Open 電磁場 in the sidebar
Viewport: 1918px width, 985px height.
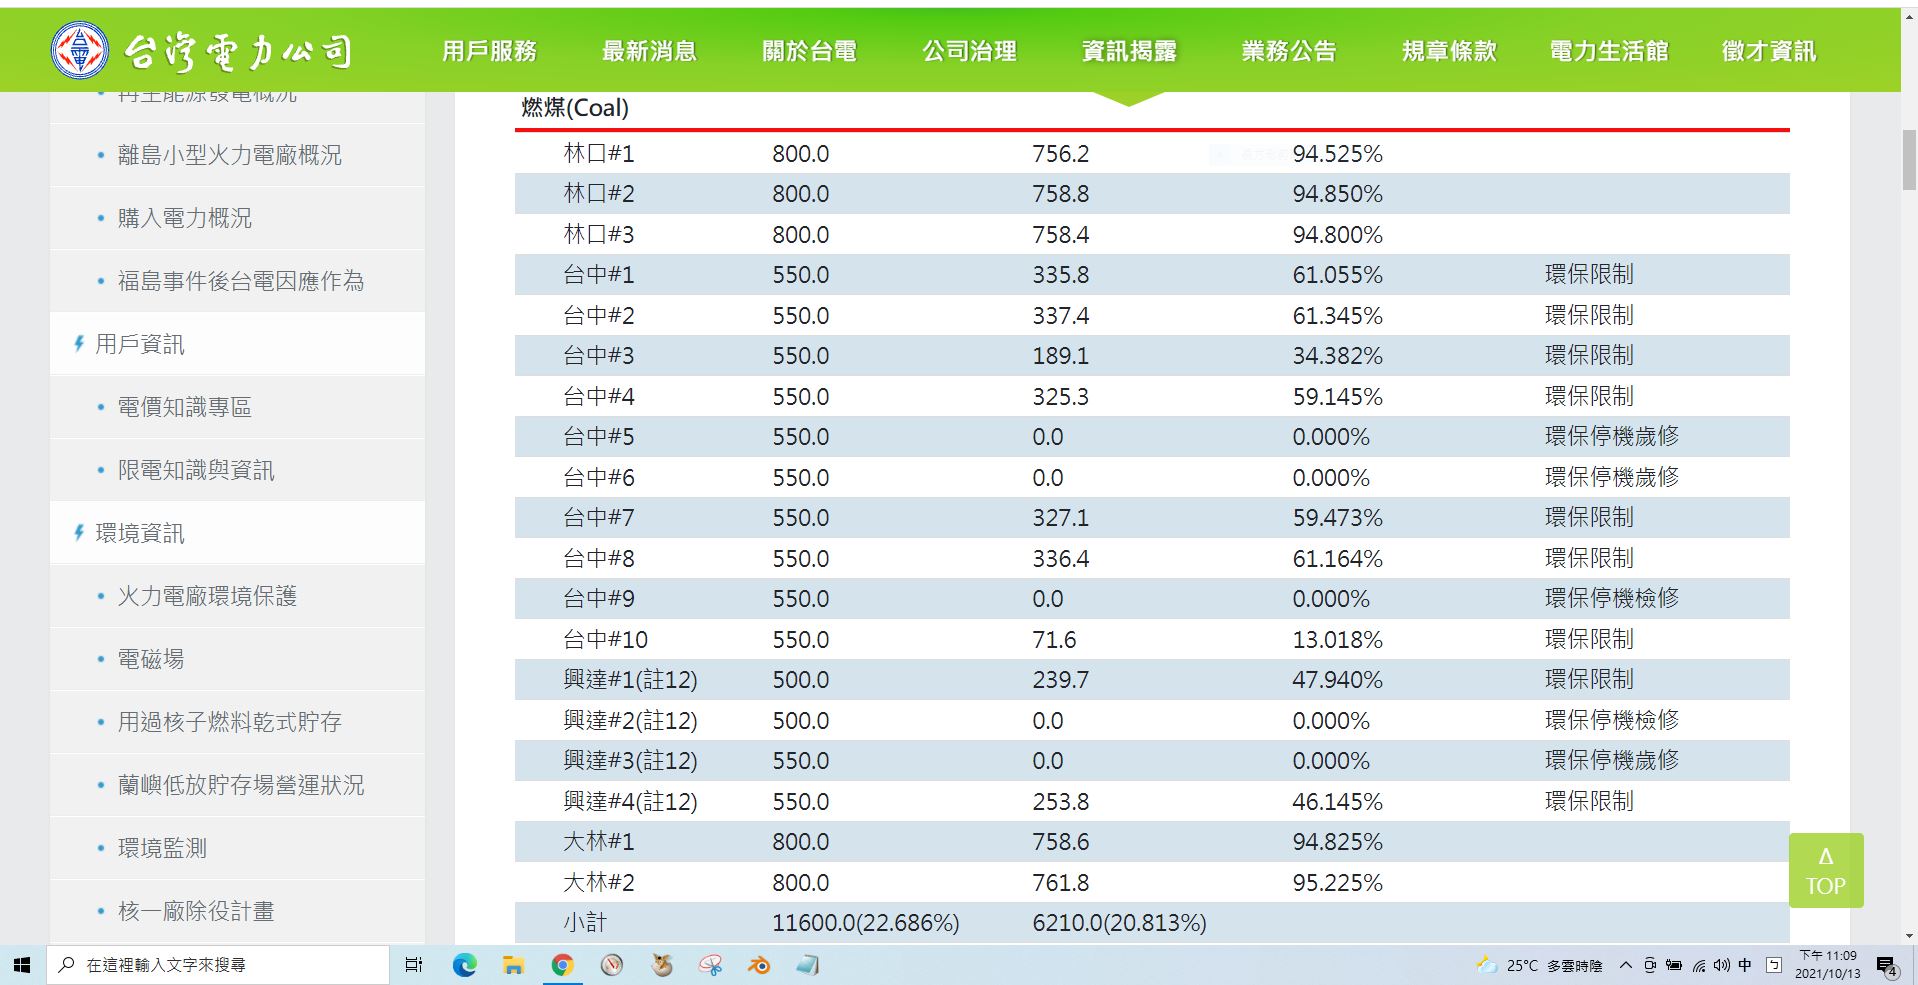pos(151,659)
